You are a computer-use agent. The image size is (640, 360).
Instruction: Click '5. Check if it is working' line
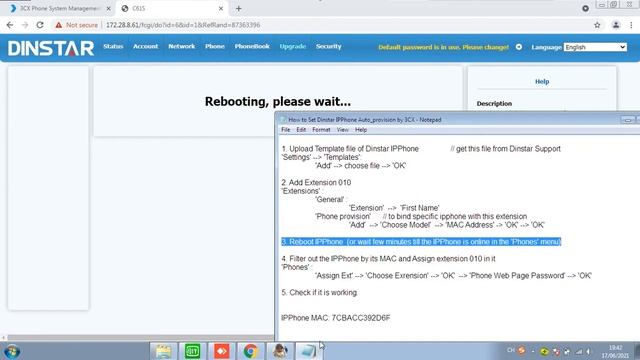pos(319,293)
